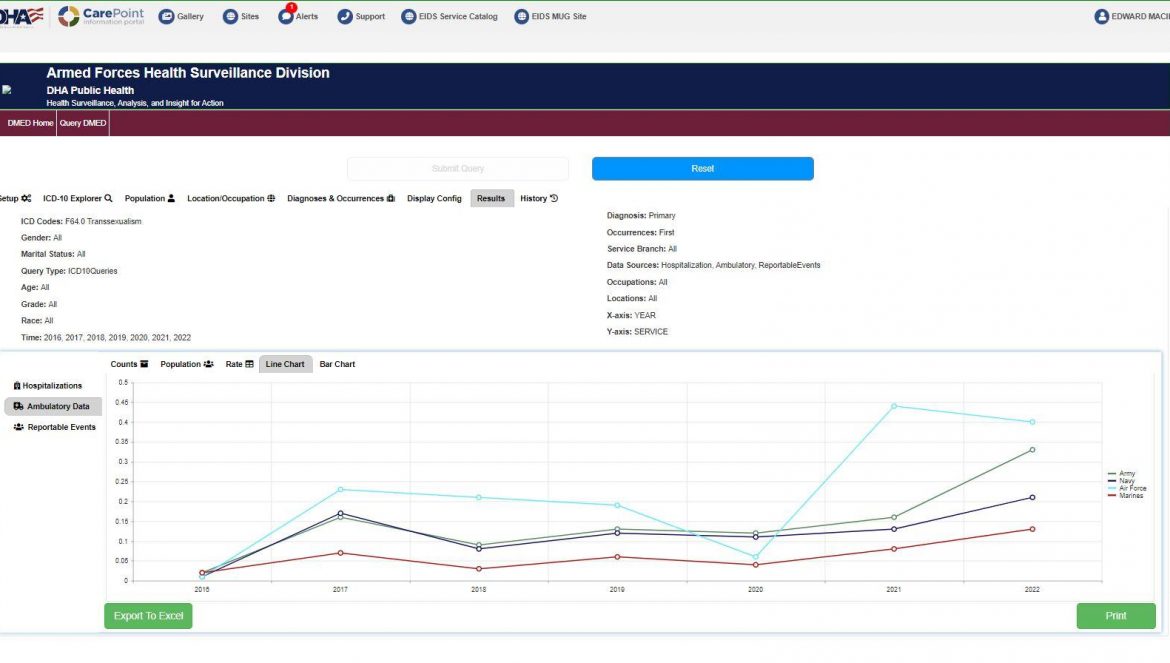Open the Population query tab
The width and height of the screenshot is (1170, 663).
pyautogui.click(x=150, y=198)
